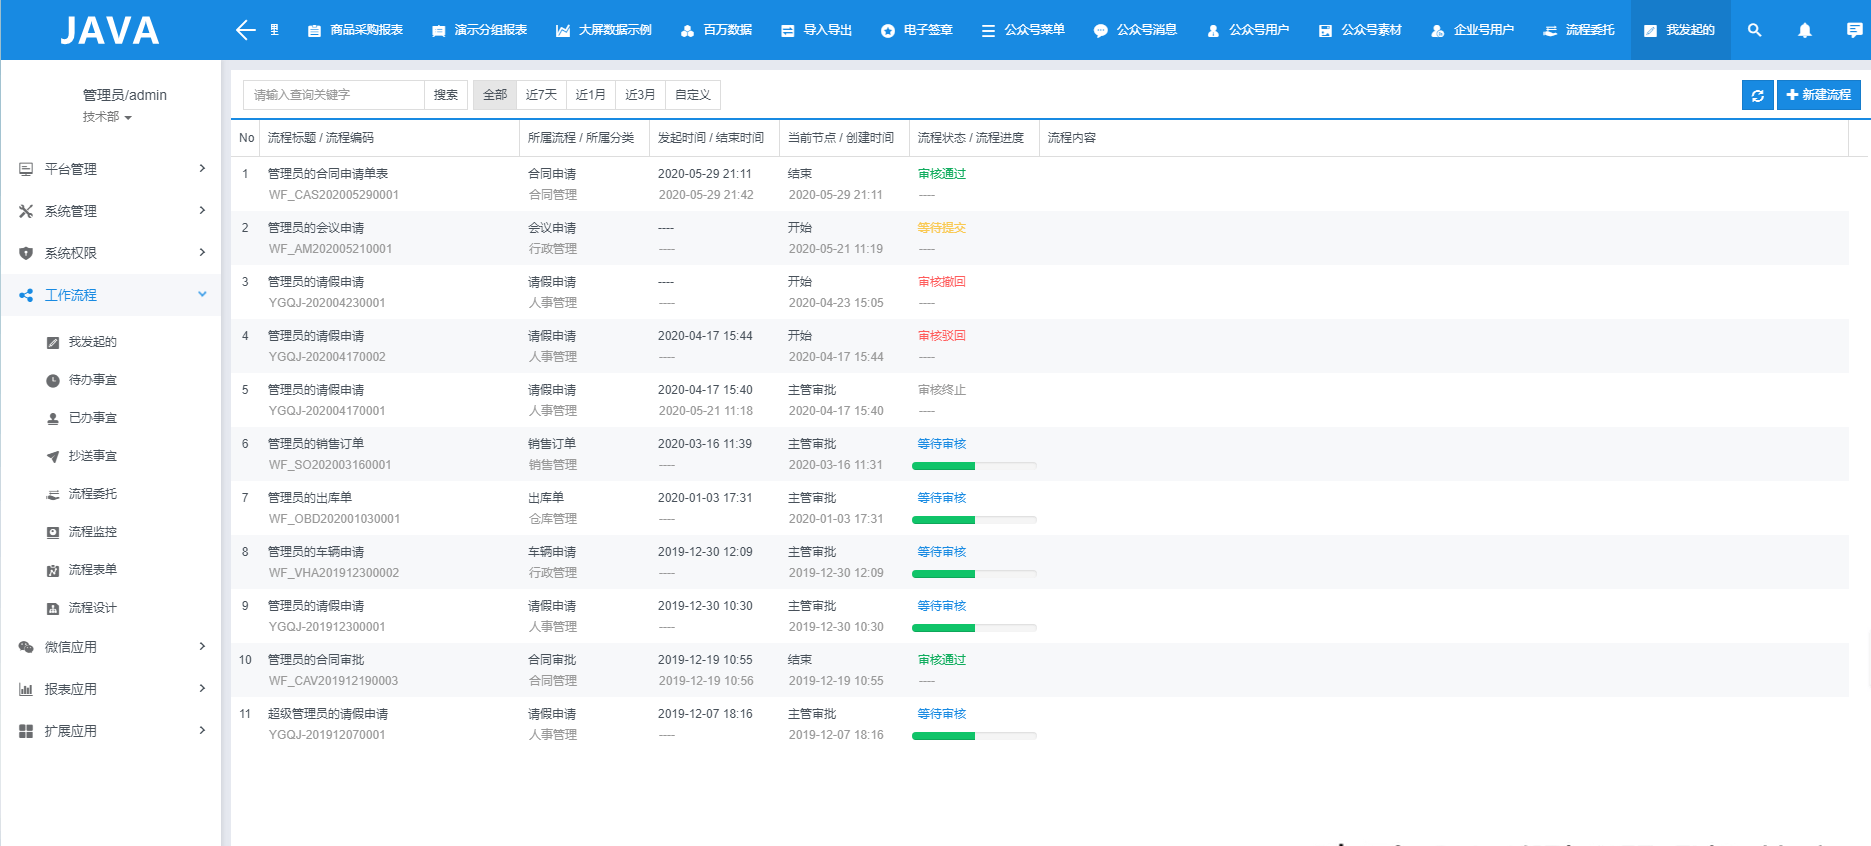Open the search magnifier icon in header
1871x846 pixels.
click(x=1754, y=30)
